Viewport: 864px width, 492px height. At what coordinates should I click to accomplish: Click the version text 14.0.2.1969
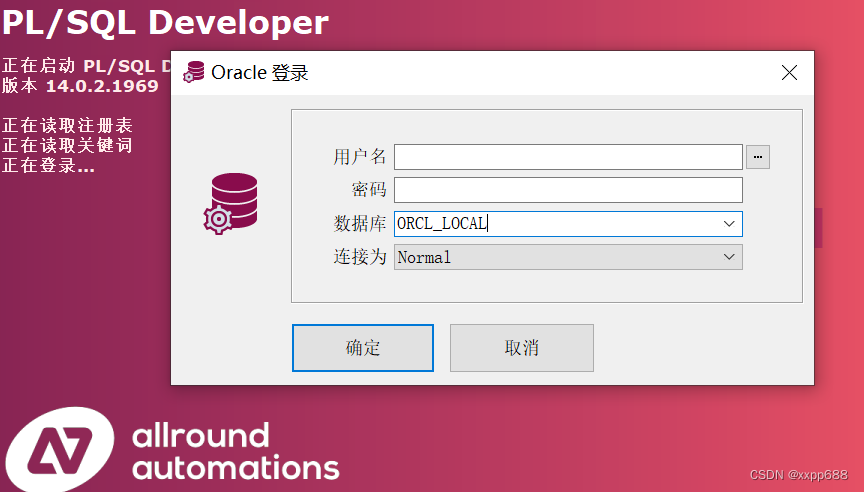(102, 86)
